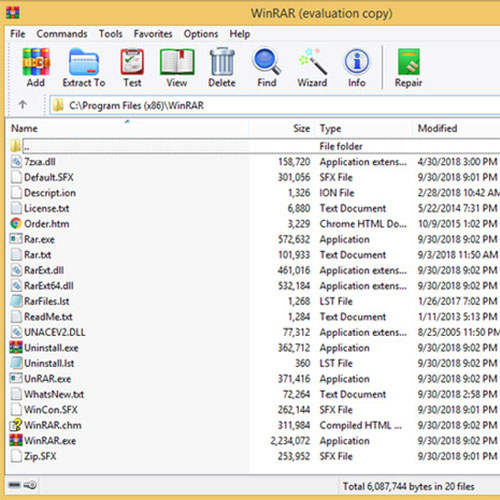Click the Compiled HTML type entry
Viewport: 500px width, 500px height.
[361, 425]
